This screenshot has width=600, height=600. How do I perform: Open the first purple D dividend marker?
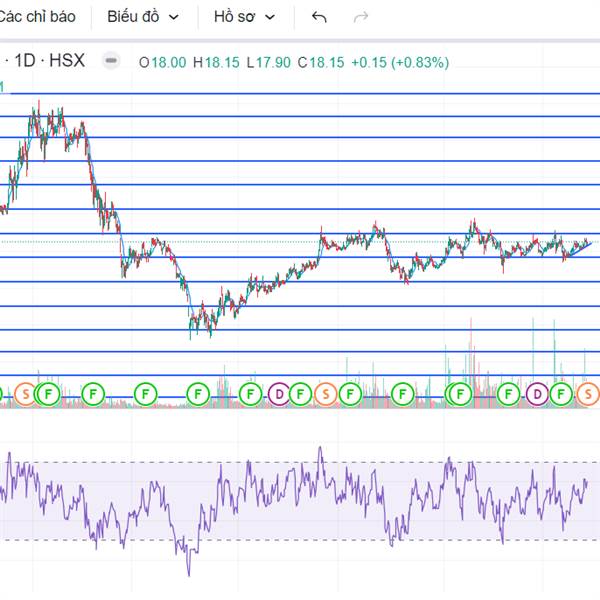point(279,394)
